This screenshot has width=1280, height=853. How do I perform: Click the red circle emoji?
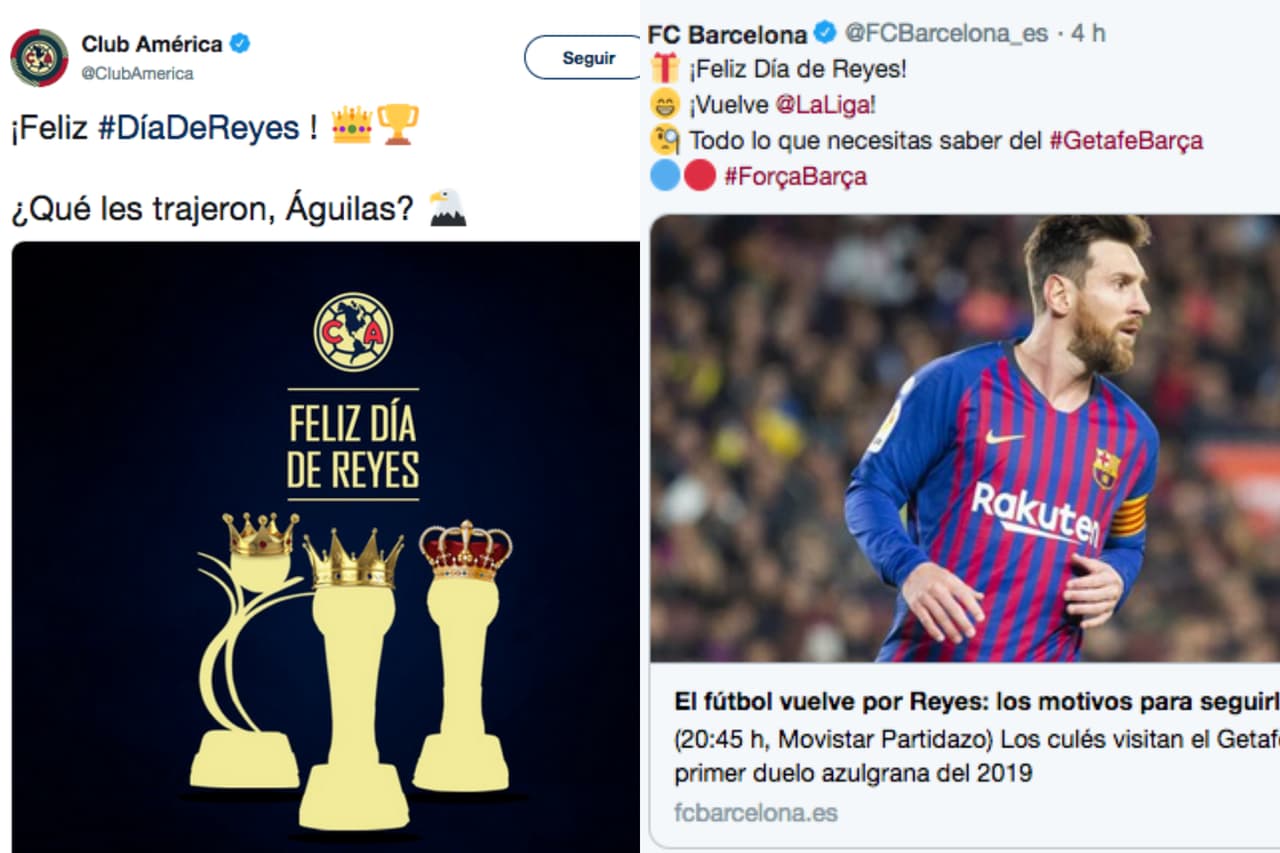click(699, 176)
